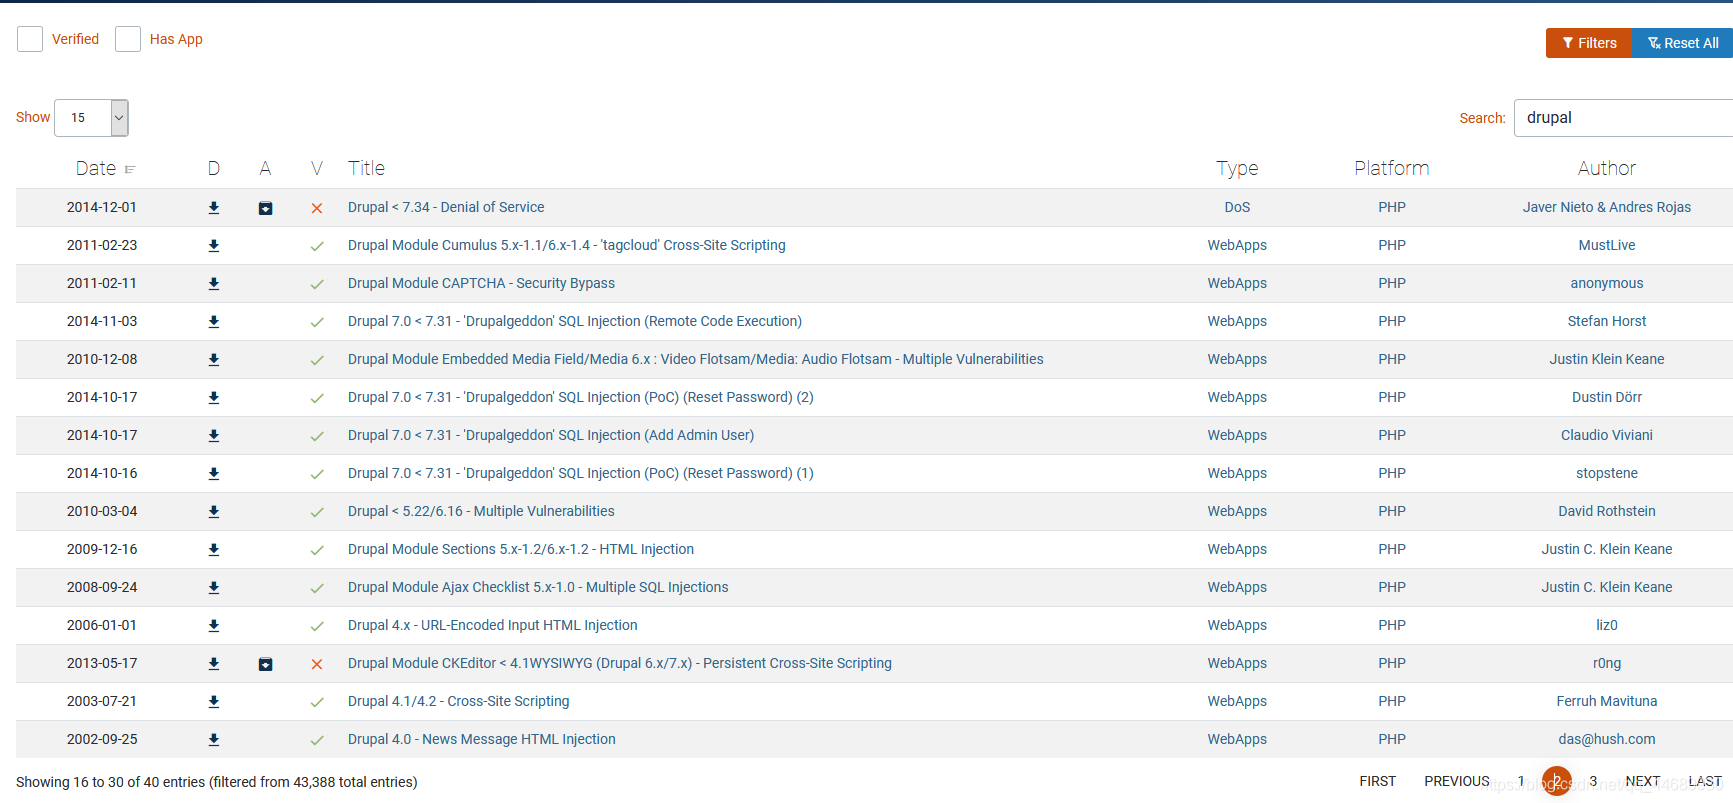Viewport: 1733px width, 803px height.
Task: Download the Embedded Media Field exploit
Action: (x=213, y=360)
